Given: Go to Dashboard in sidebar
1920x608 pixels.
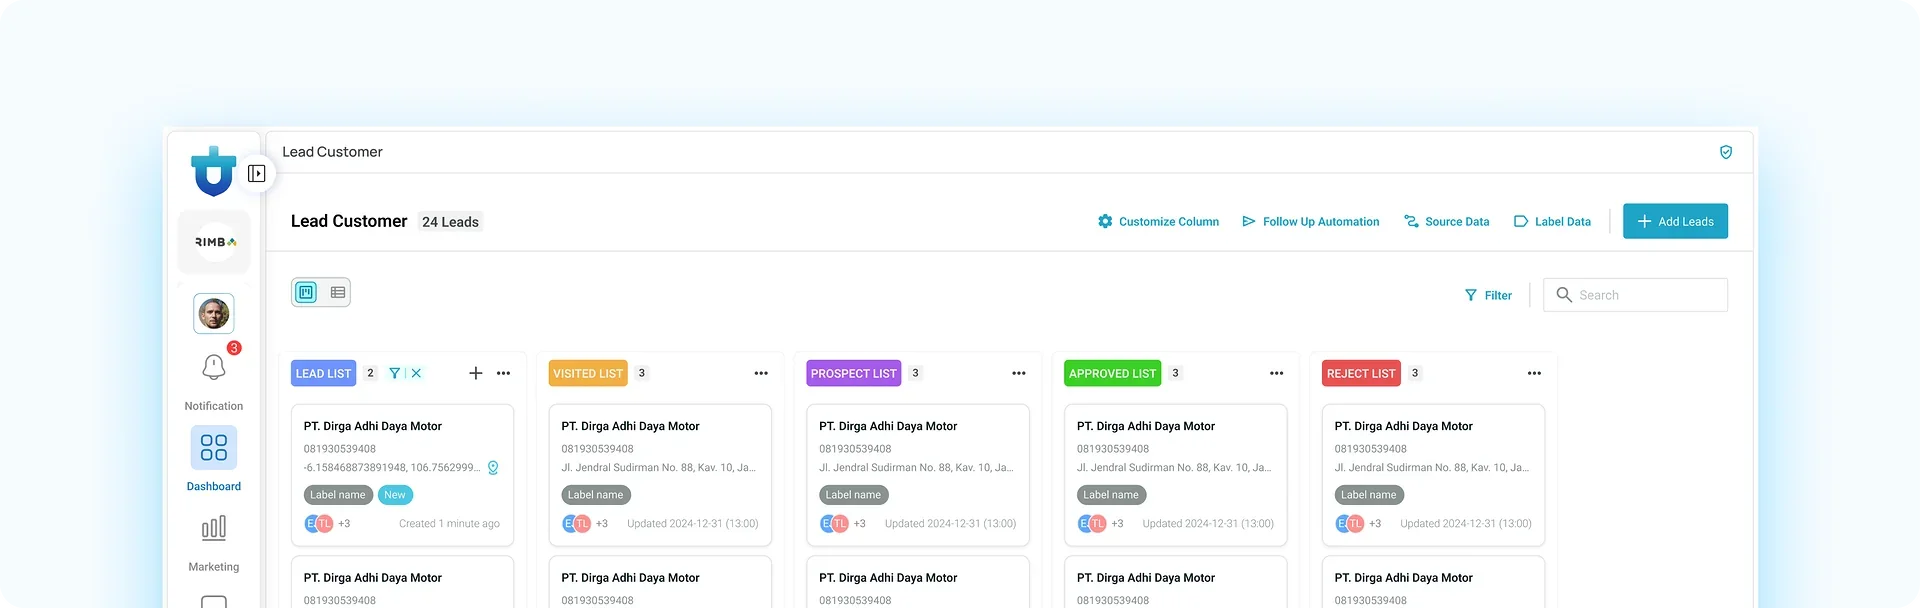Looking at the screenshot, I should tap(214, 459).
